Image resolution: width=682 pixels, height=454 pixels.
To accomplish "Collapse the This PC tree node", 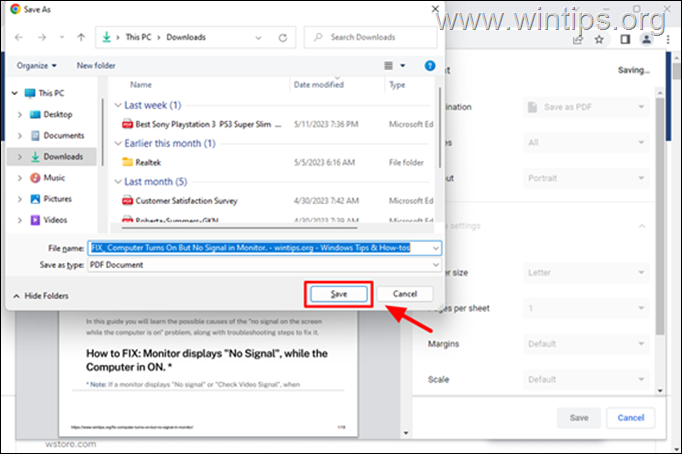I will [x=15, y=93].
